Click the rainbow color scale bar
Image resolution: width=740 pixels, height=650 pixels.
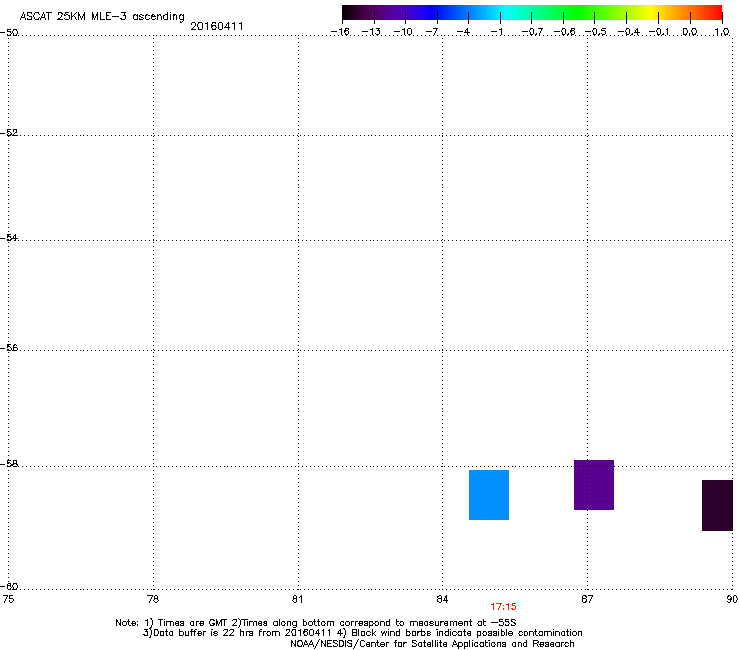(x=532, y=13)
